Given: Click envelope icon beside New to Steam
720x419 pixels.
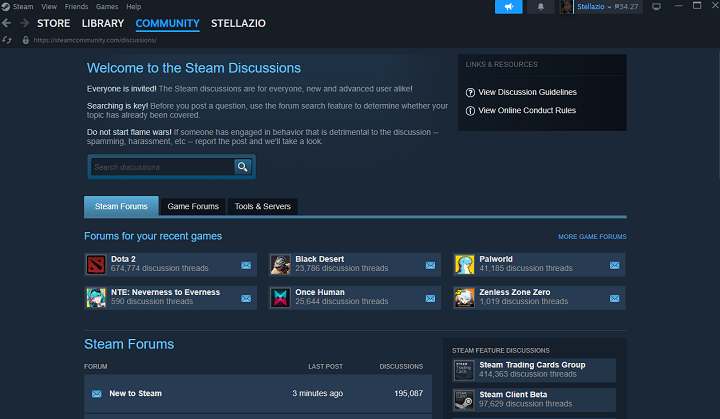Looking at the screenshot, I should coord(96,394).
